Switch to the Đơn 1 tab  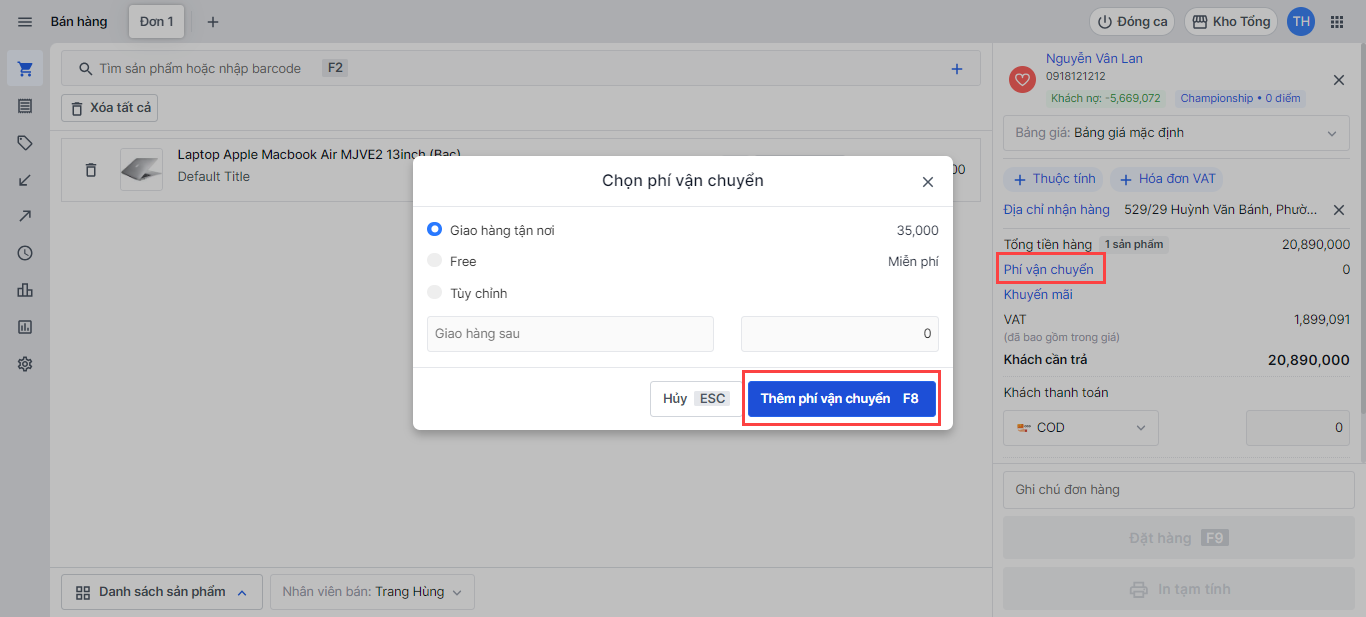point(156,21)
